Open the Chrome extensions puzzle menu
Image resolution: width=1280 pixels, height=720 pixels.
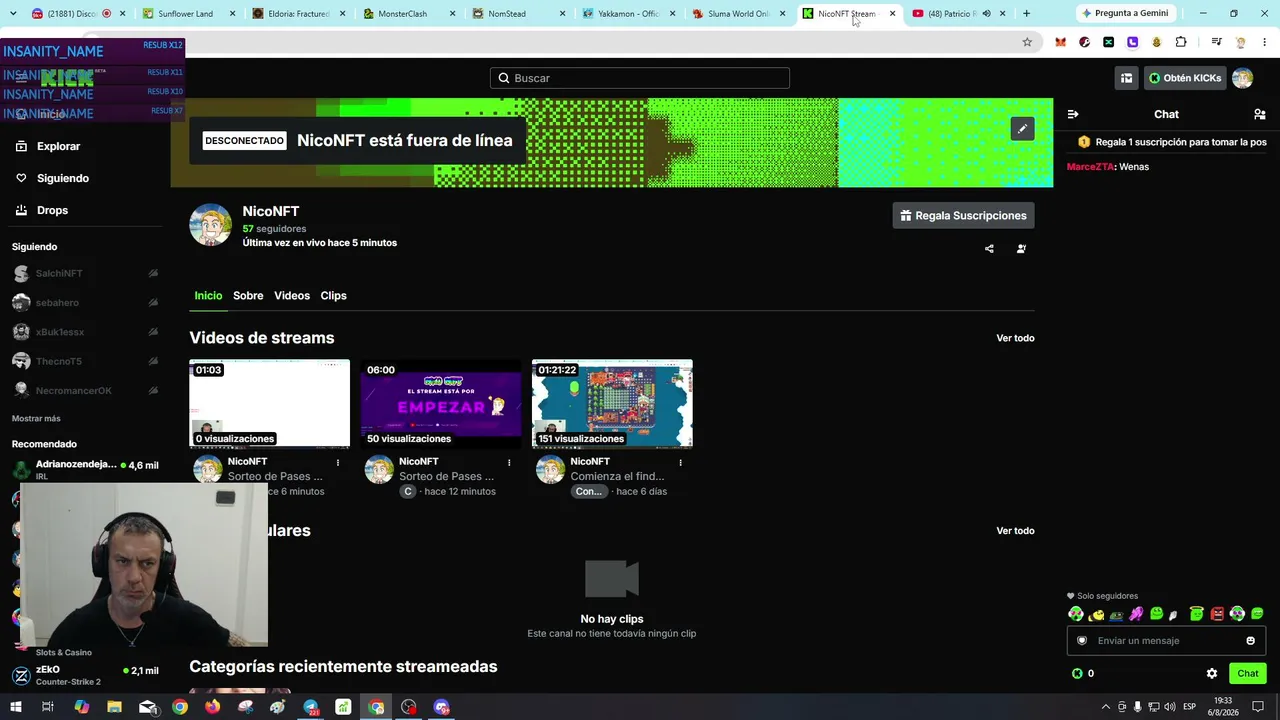tap(1181, 42)
